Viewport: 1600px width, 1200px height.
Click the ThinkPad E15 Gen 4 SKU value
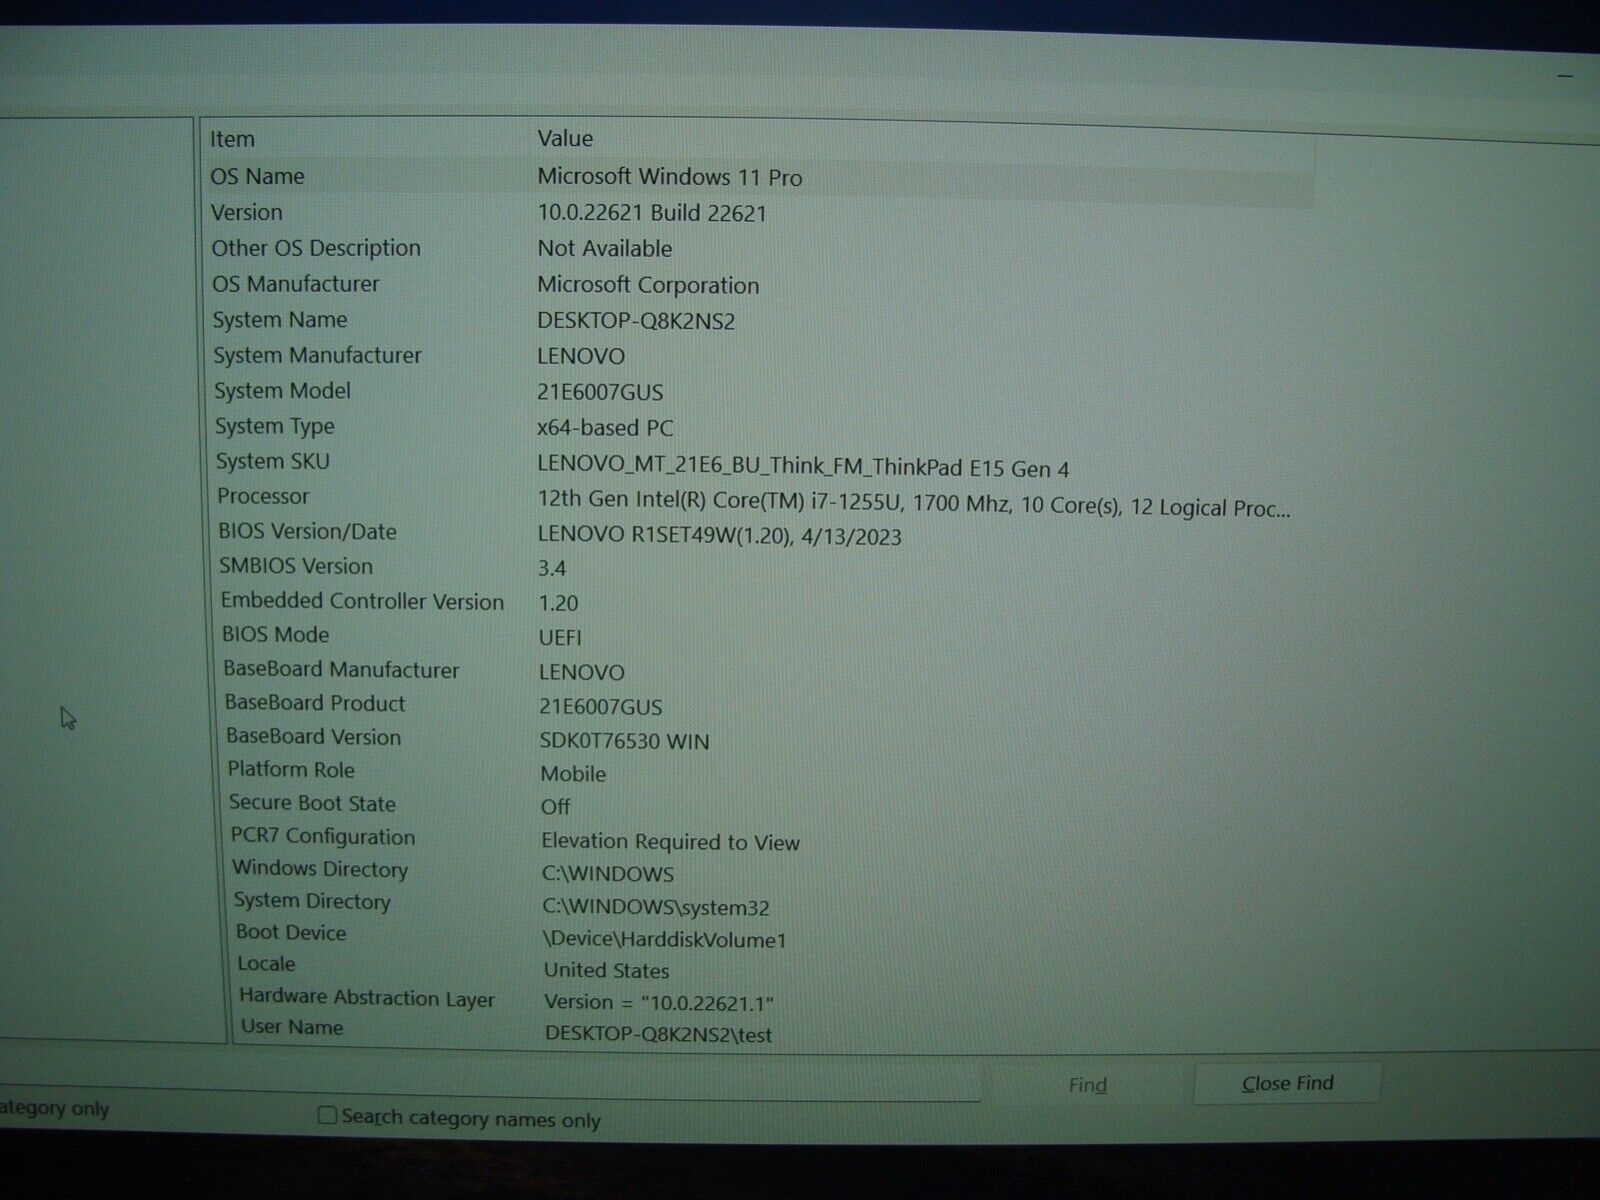pos(803,467)
